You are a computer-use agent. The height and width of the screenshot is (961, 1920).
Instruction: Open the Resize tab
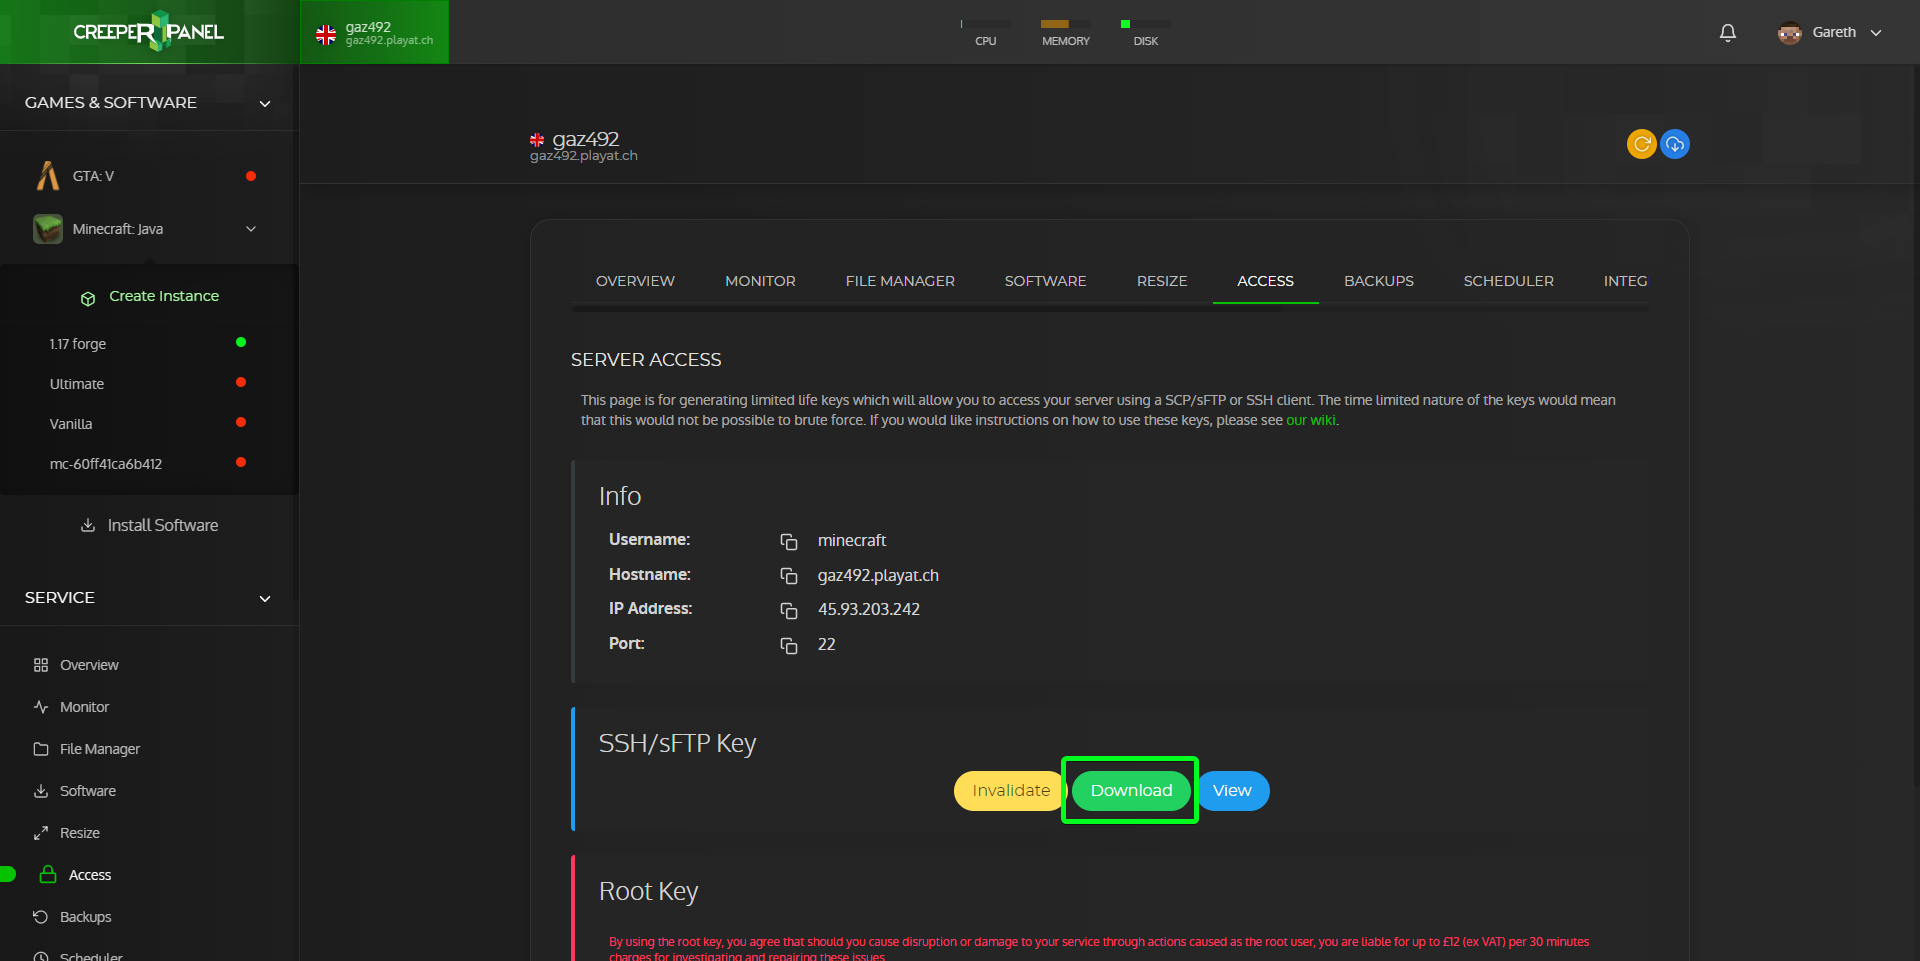point(1162,281)
